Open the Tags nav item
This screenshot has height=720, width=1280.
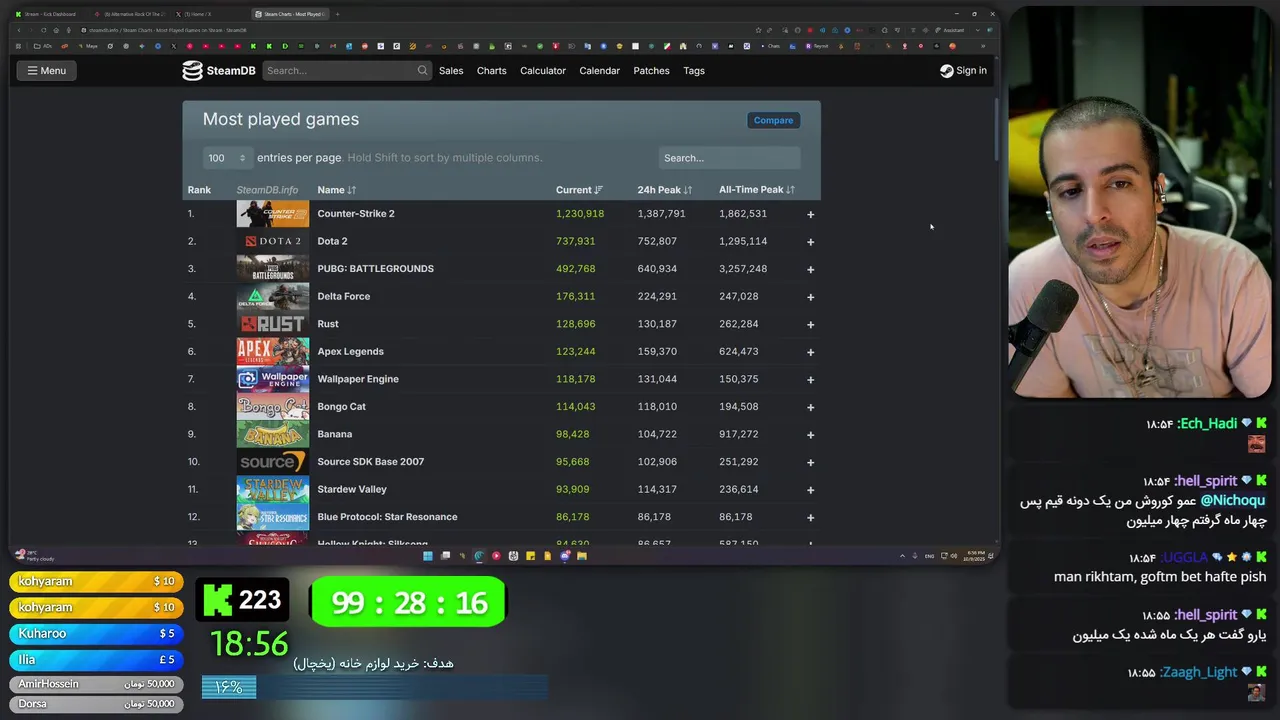coord(694,71)
